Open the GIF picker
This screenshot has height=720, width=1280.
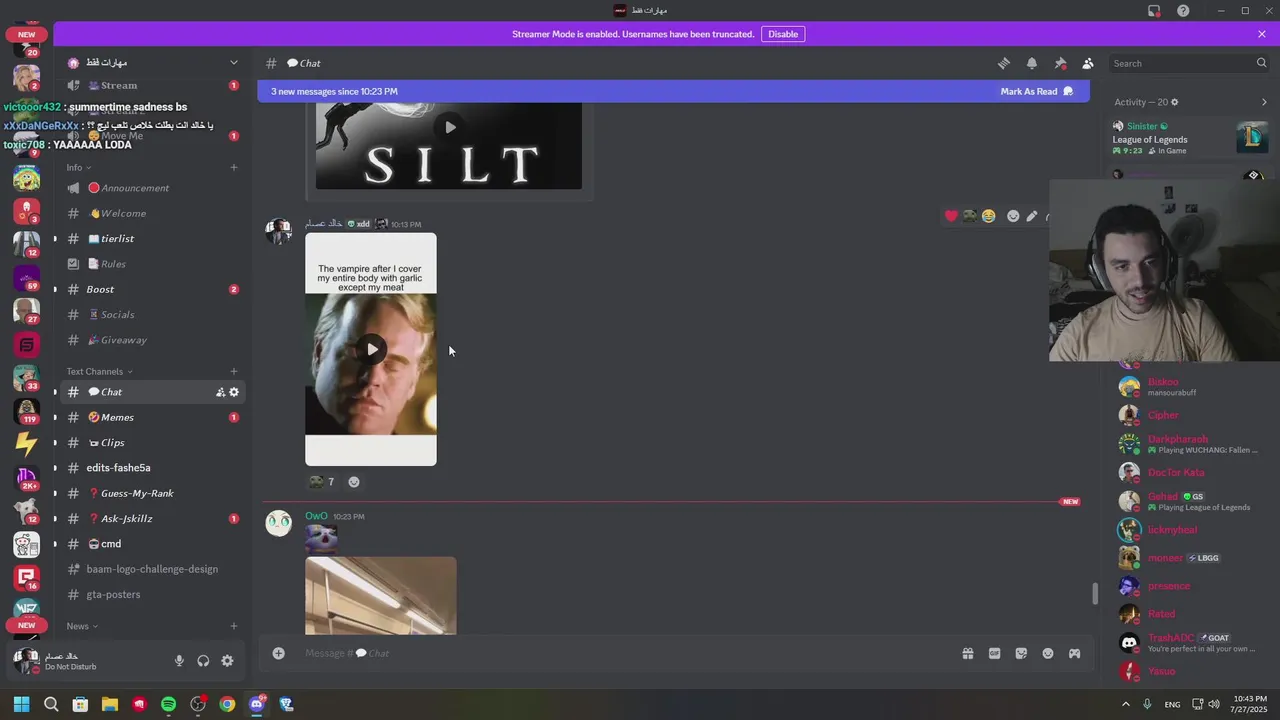[x=994, y=653]
